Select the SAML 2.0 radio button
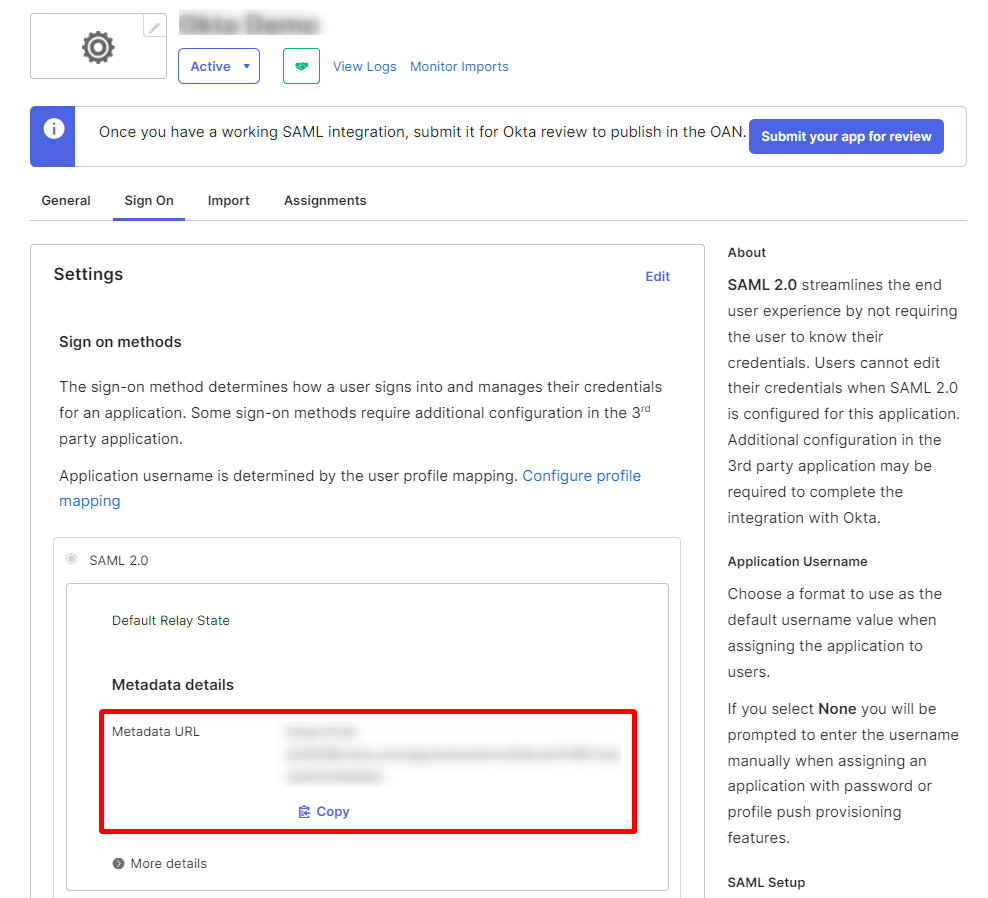The image size is (988, 898). [x=72, y=559]
